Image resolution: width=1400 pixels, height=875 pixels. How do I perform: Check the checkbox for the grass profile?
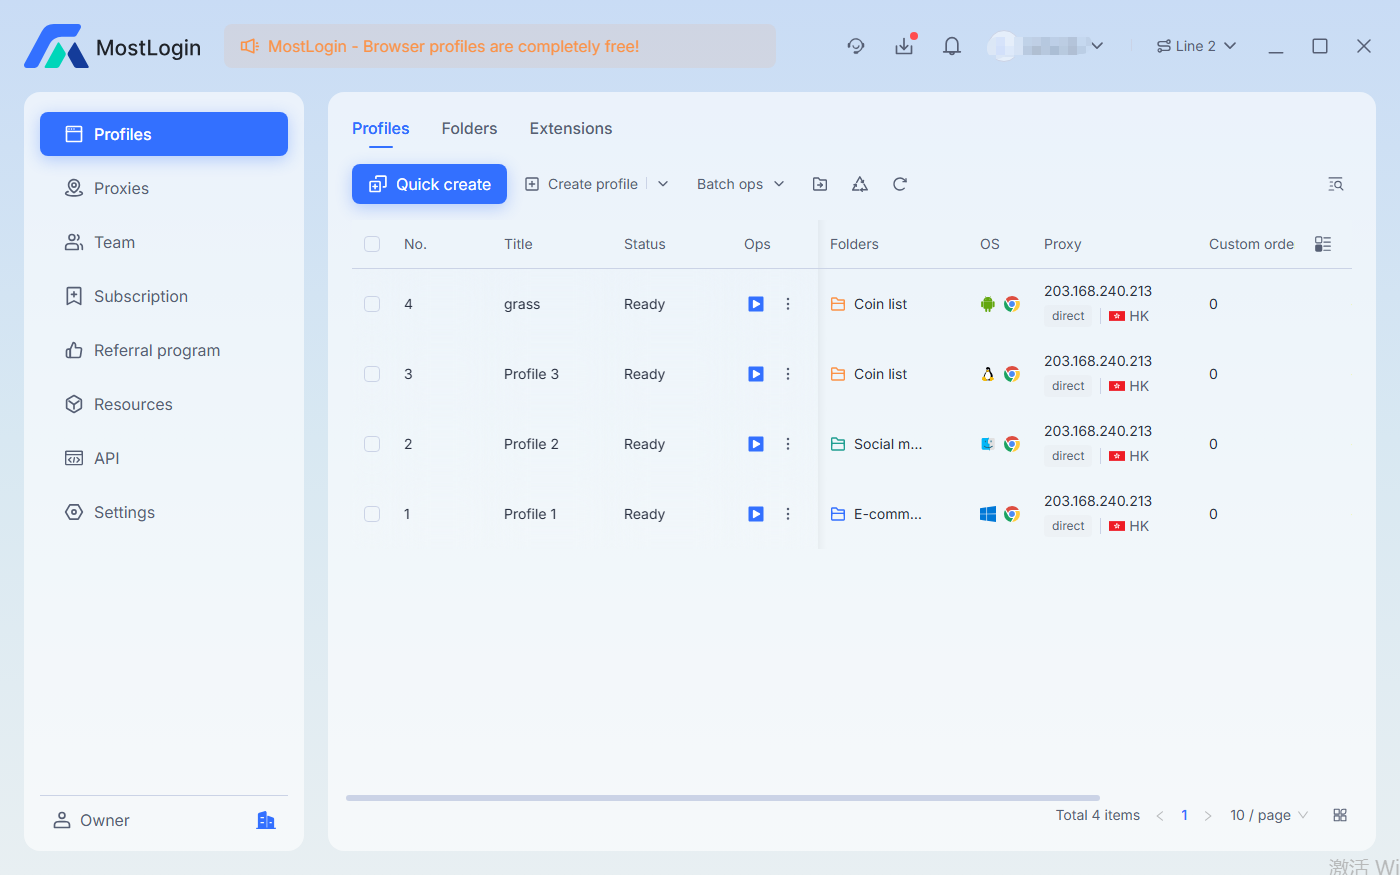click(372, 304)
